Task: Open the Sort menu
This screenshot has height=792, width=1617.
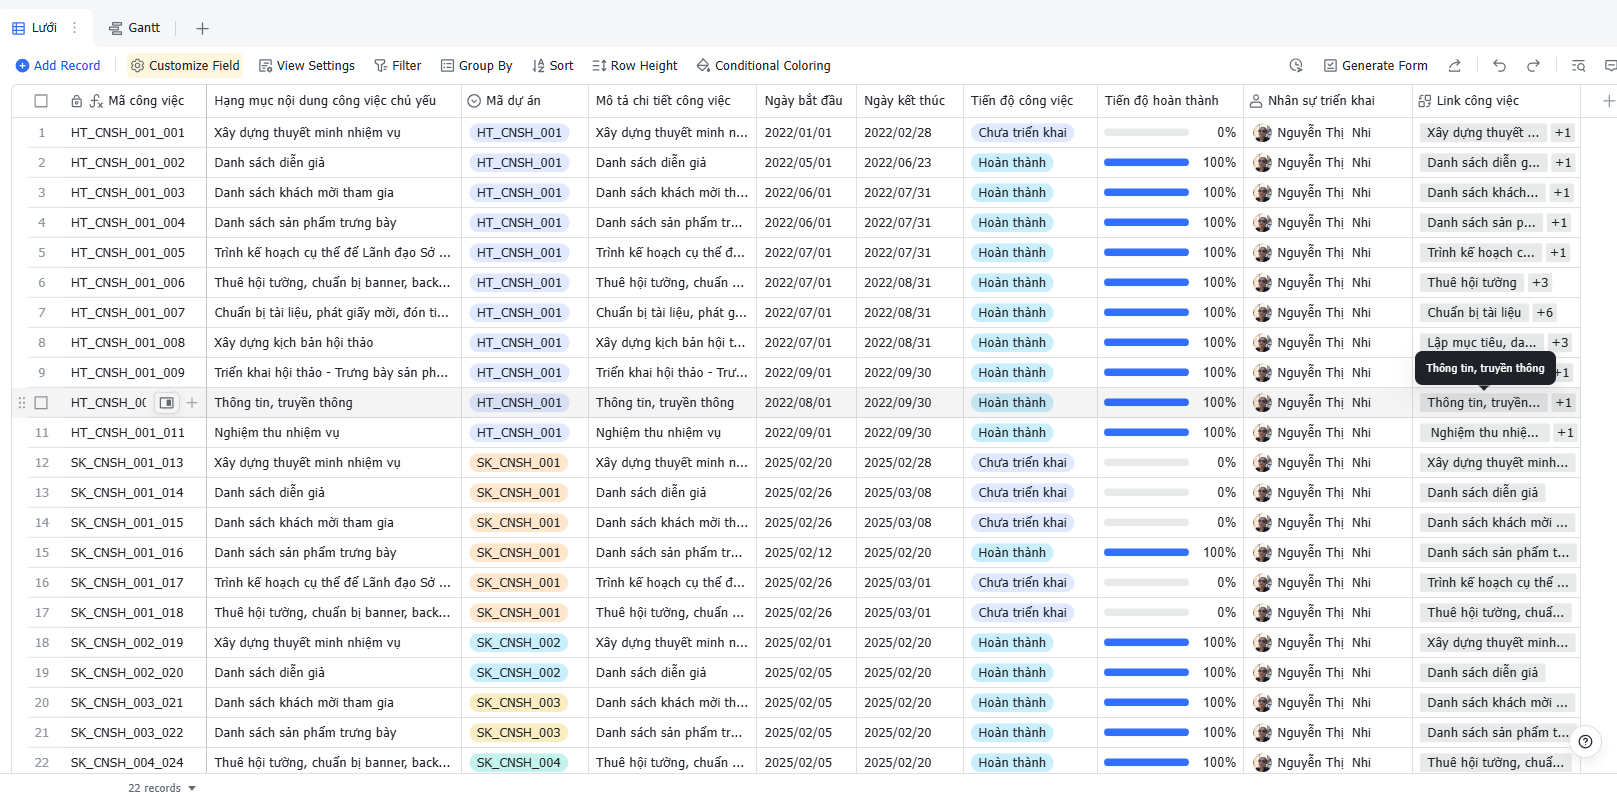Action: tap(553, 66)
